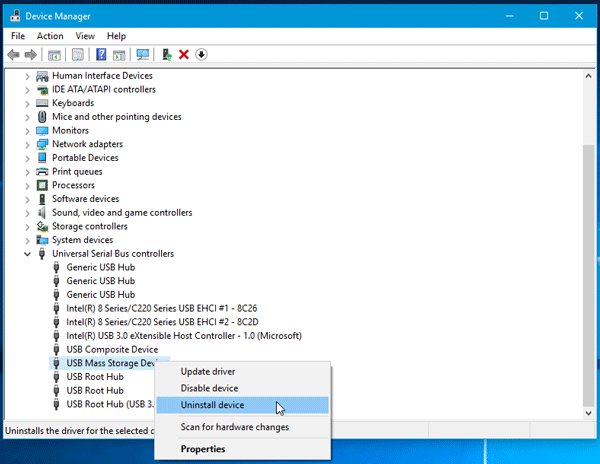Click the Show/Hide Console Tree toolbar icon
The width and height of the screenshot is (600, 464).
pos(53,54)
